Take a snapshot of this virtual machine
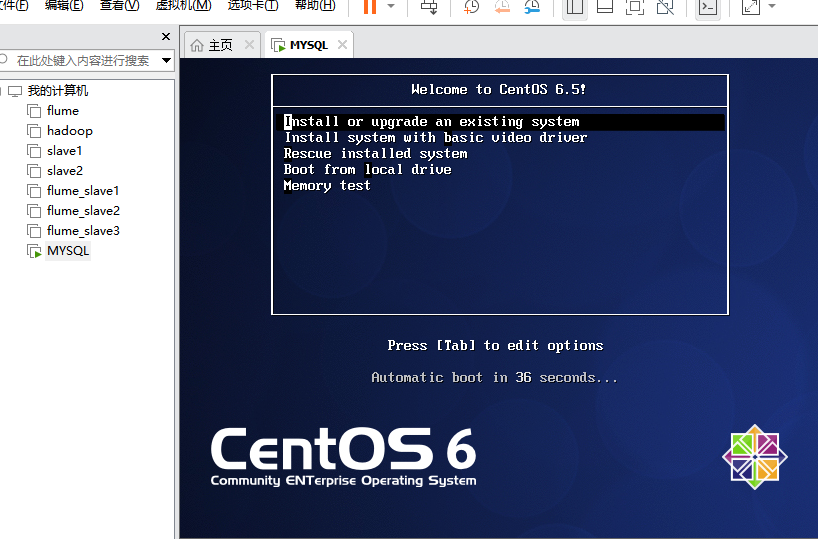Screen dimensions: 818x539 [x=471, y=7]
